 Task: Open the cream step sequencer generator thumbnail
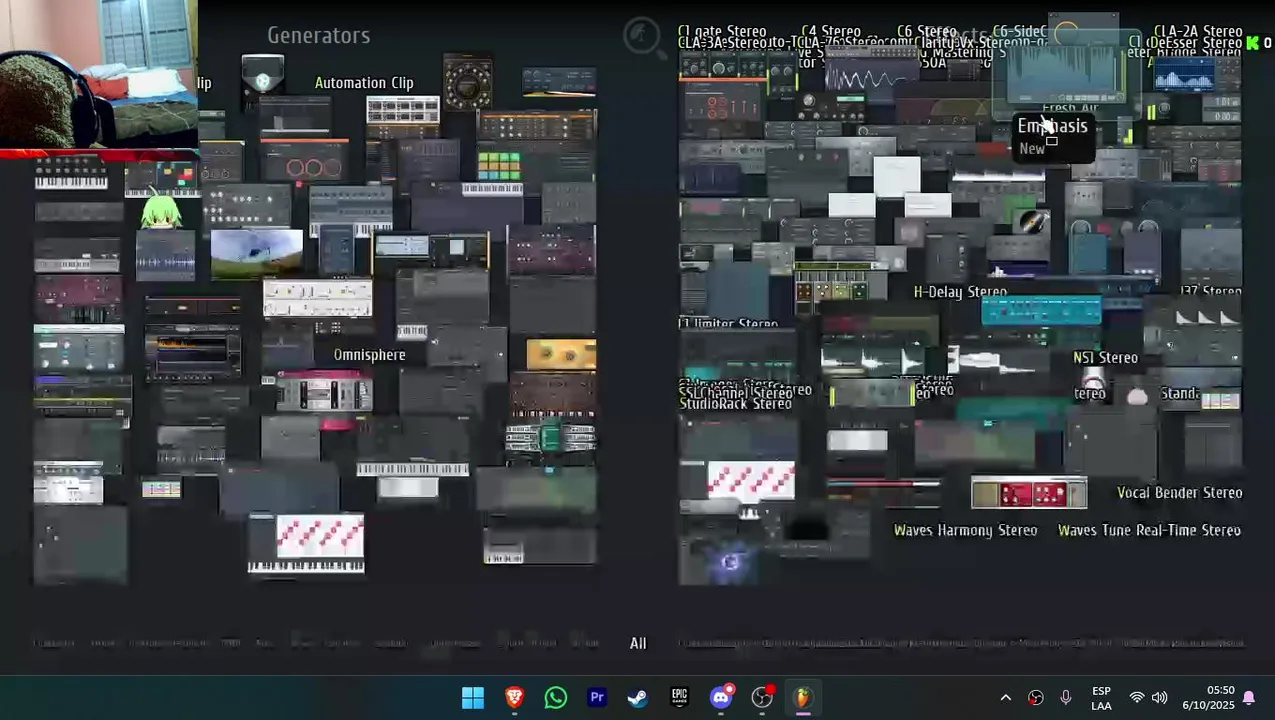pos(318,297)
